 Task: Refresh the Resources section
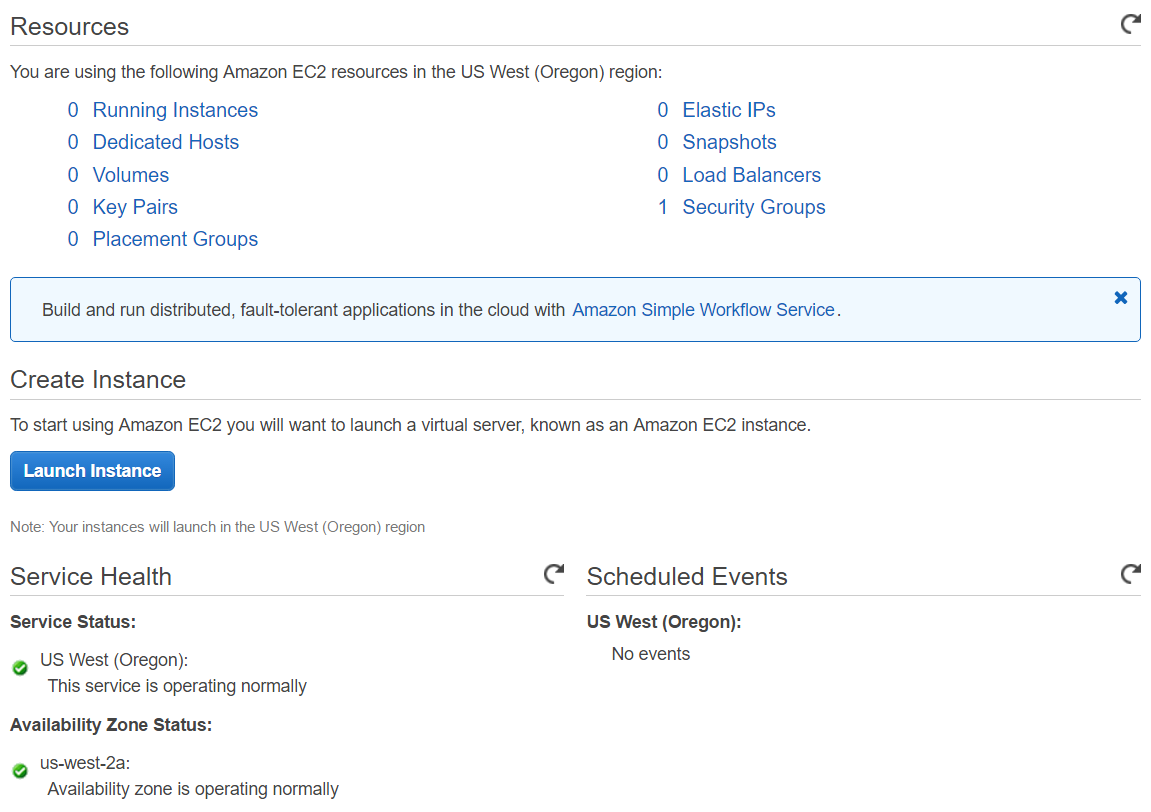(x=1130, y=24)
